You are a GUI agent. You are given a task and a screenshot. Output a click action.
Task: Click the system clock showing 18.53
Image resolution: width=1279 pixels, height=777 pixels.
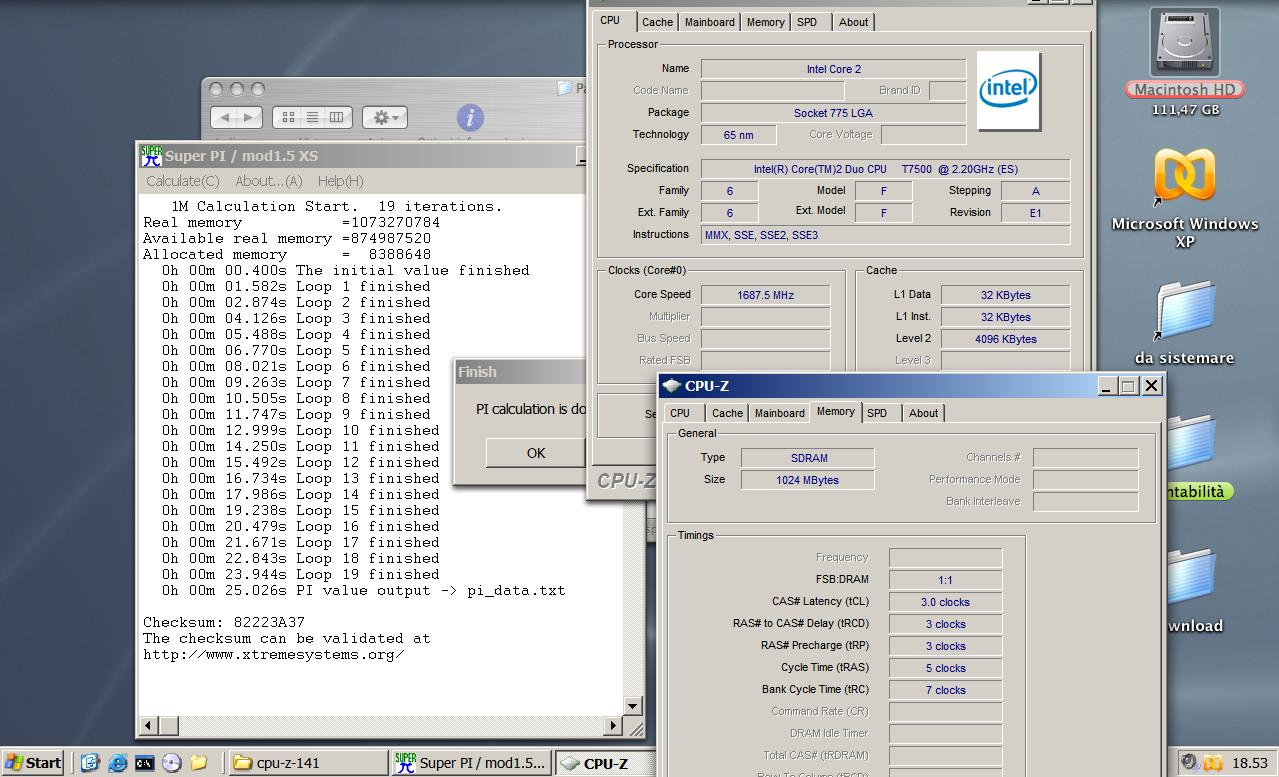[x=1249, y=763]
